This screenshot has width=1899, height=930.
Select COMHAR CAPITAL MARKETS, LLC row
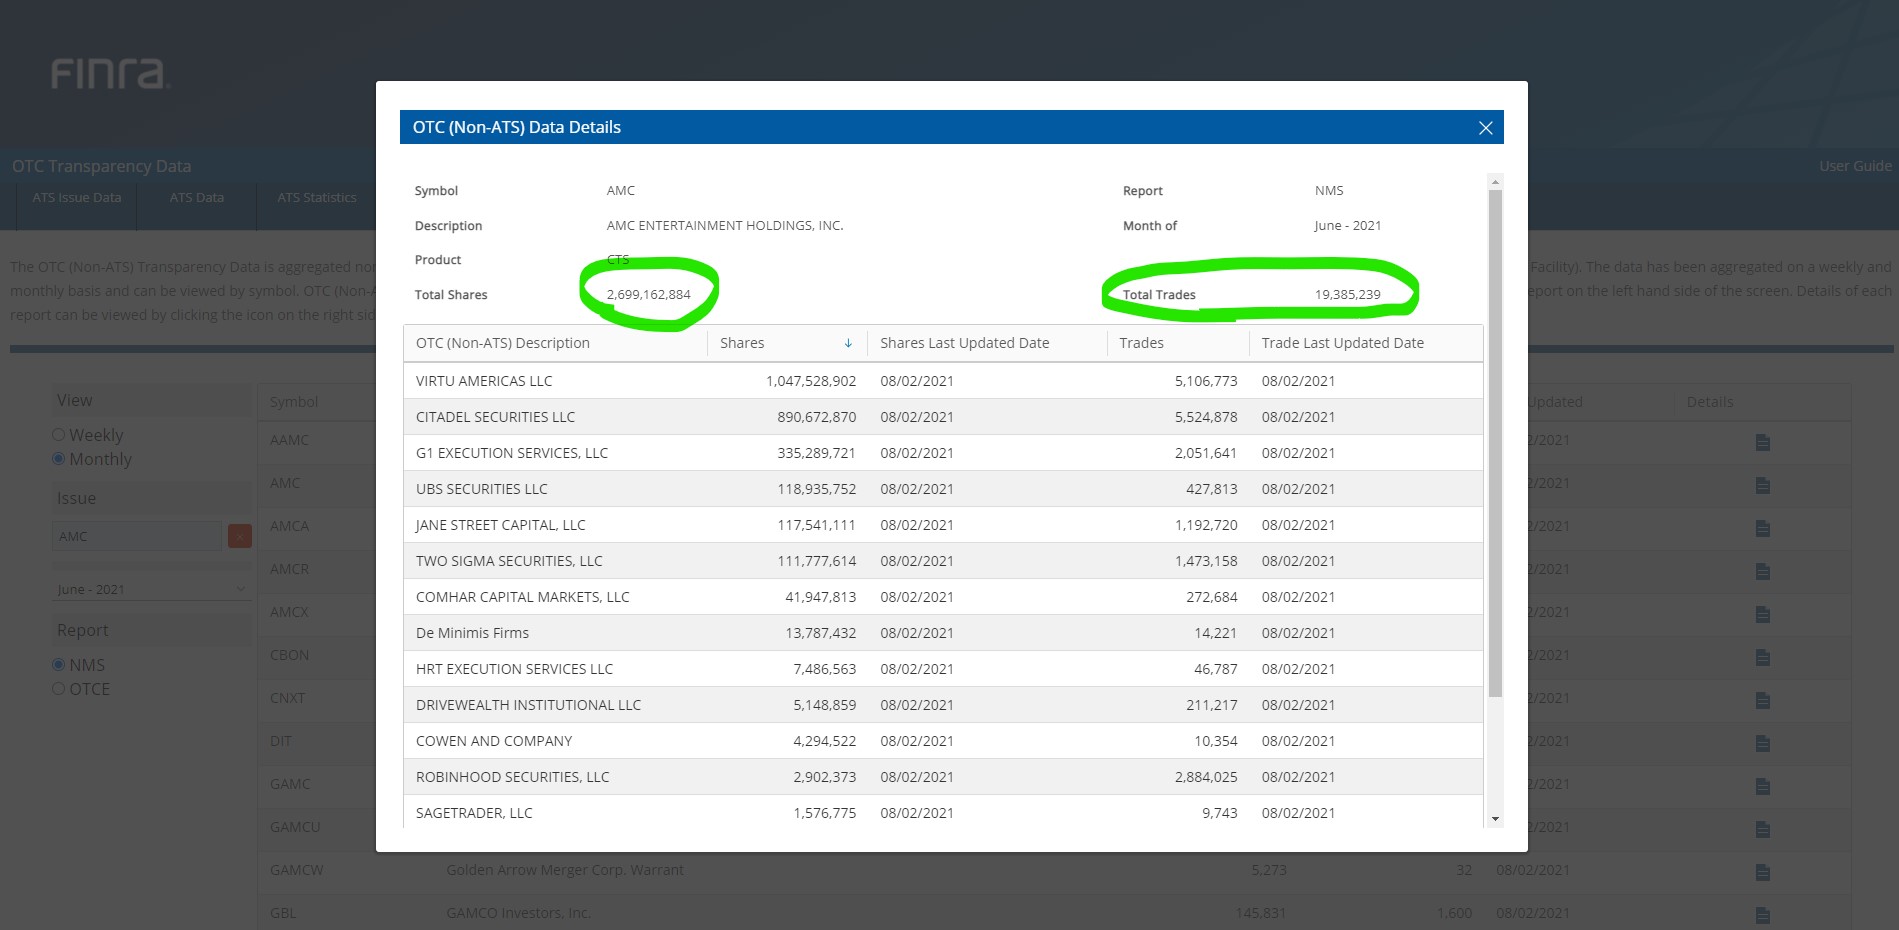tap(943, 597)
